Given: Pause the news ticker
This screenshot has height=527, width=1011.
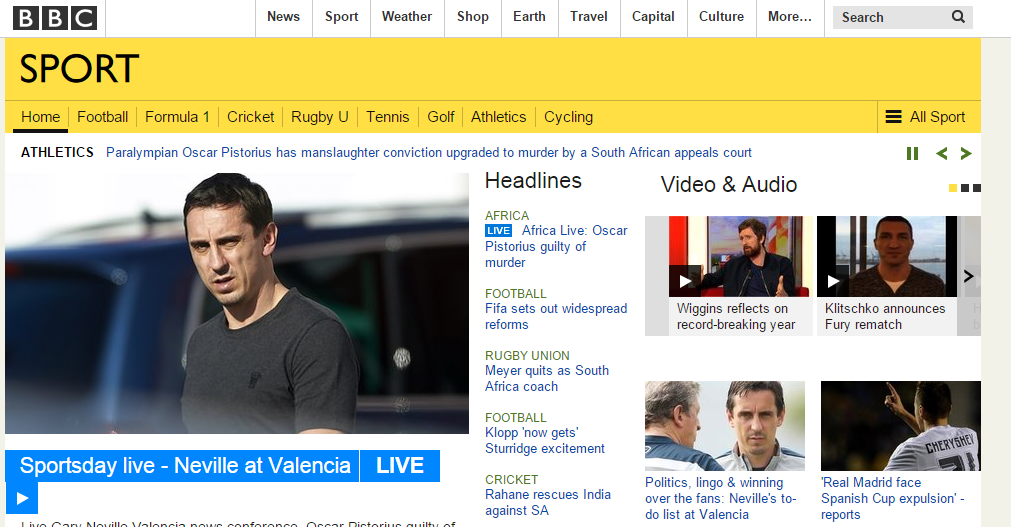Looking at the screenshot, I should coord(912,154).
